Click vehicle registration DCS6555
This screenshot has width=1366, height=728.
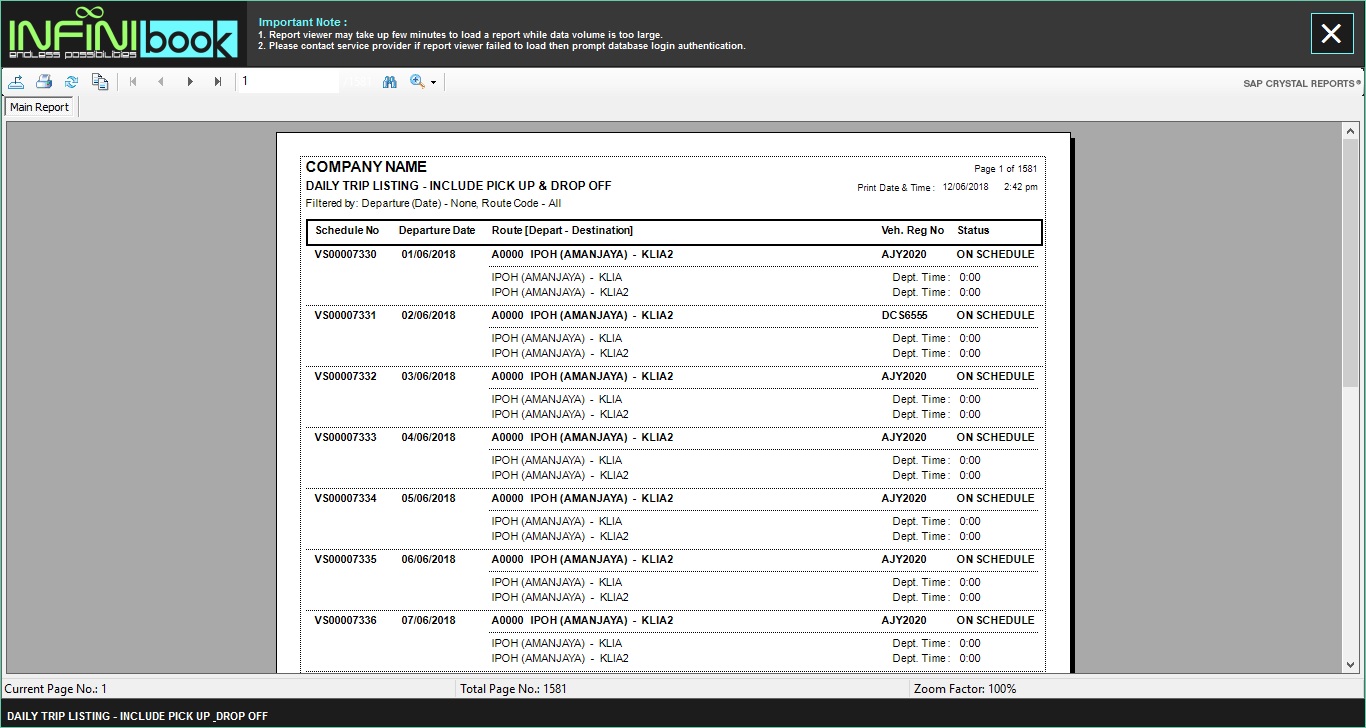pyautogui.click(x=904, y=316)
